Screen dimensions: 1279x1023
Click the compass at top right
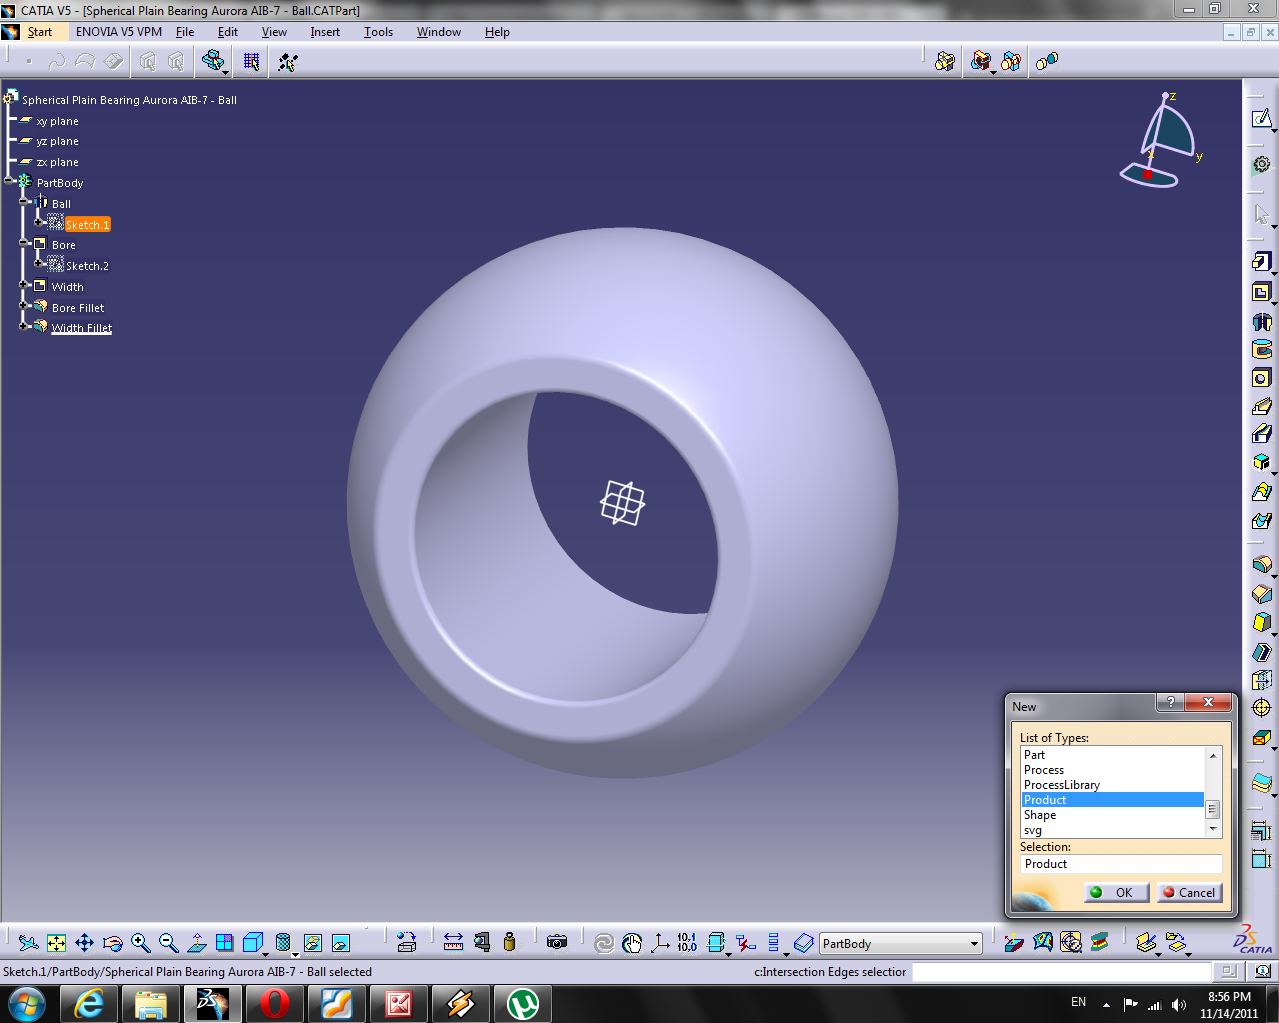pos(1162,140)
